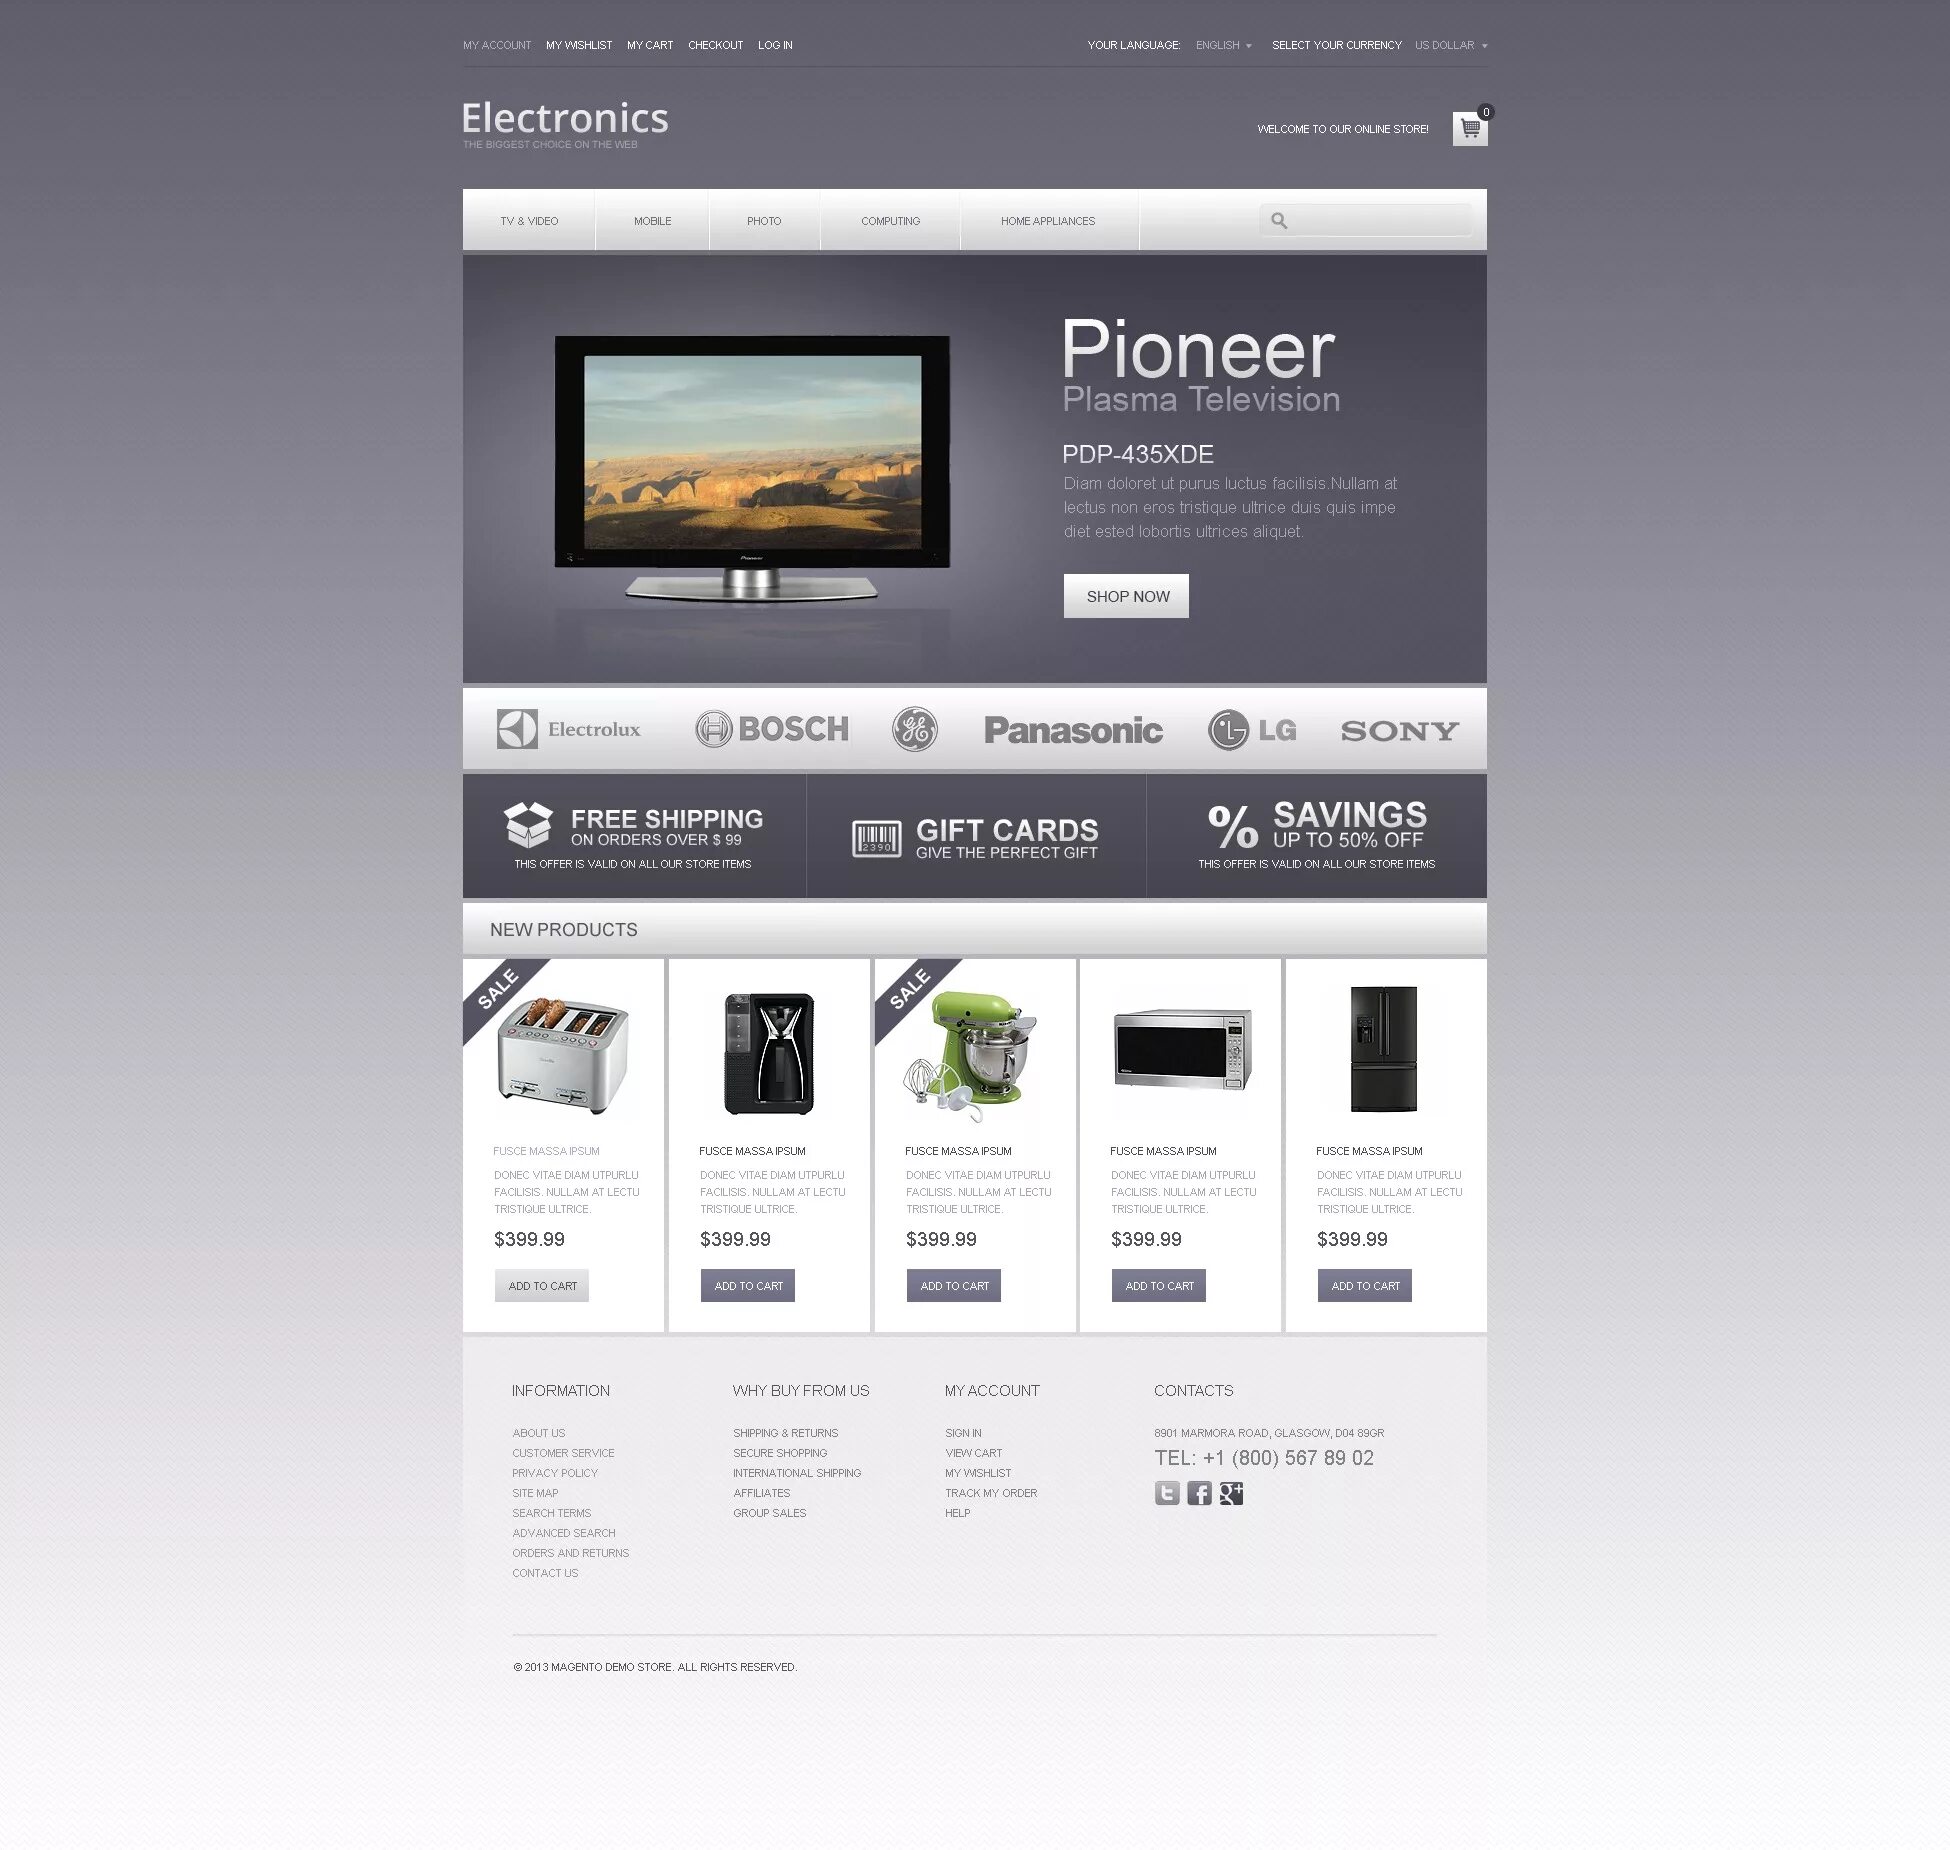Click SHOP NOW button on Pioneer banner
The height and width of the screenshot is (1850, 1950).
tap(1126, 596)
